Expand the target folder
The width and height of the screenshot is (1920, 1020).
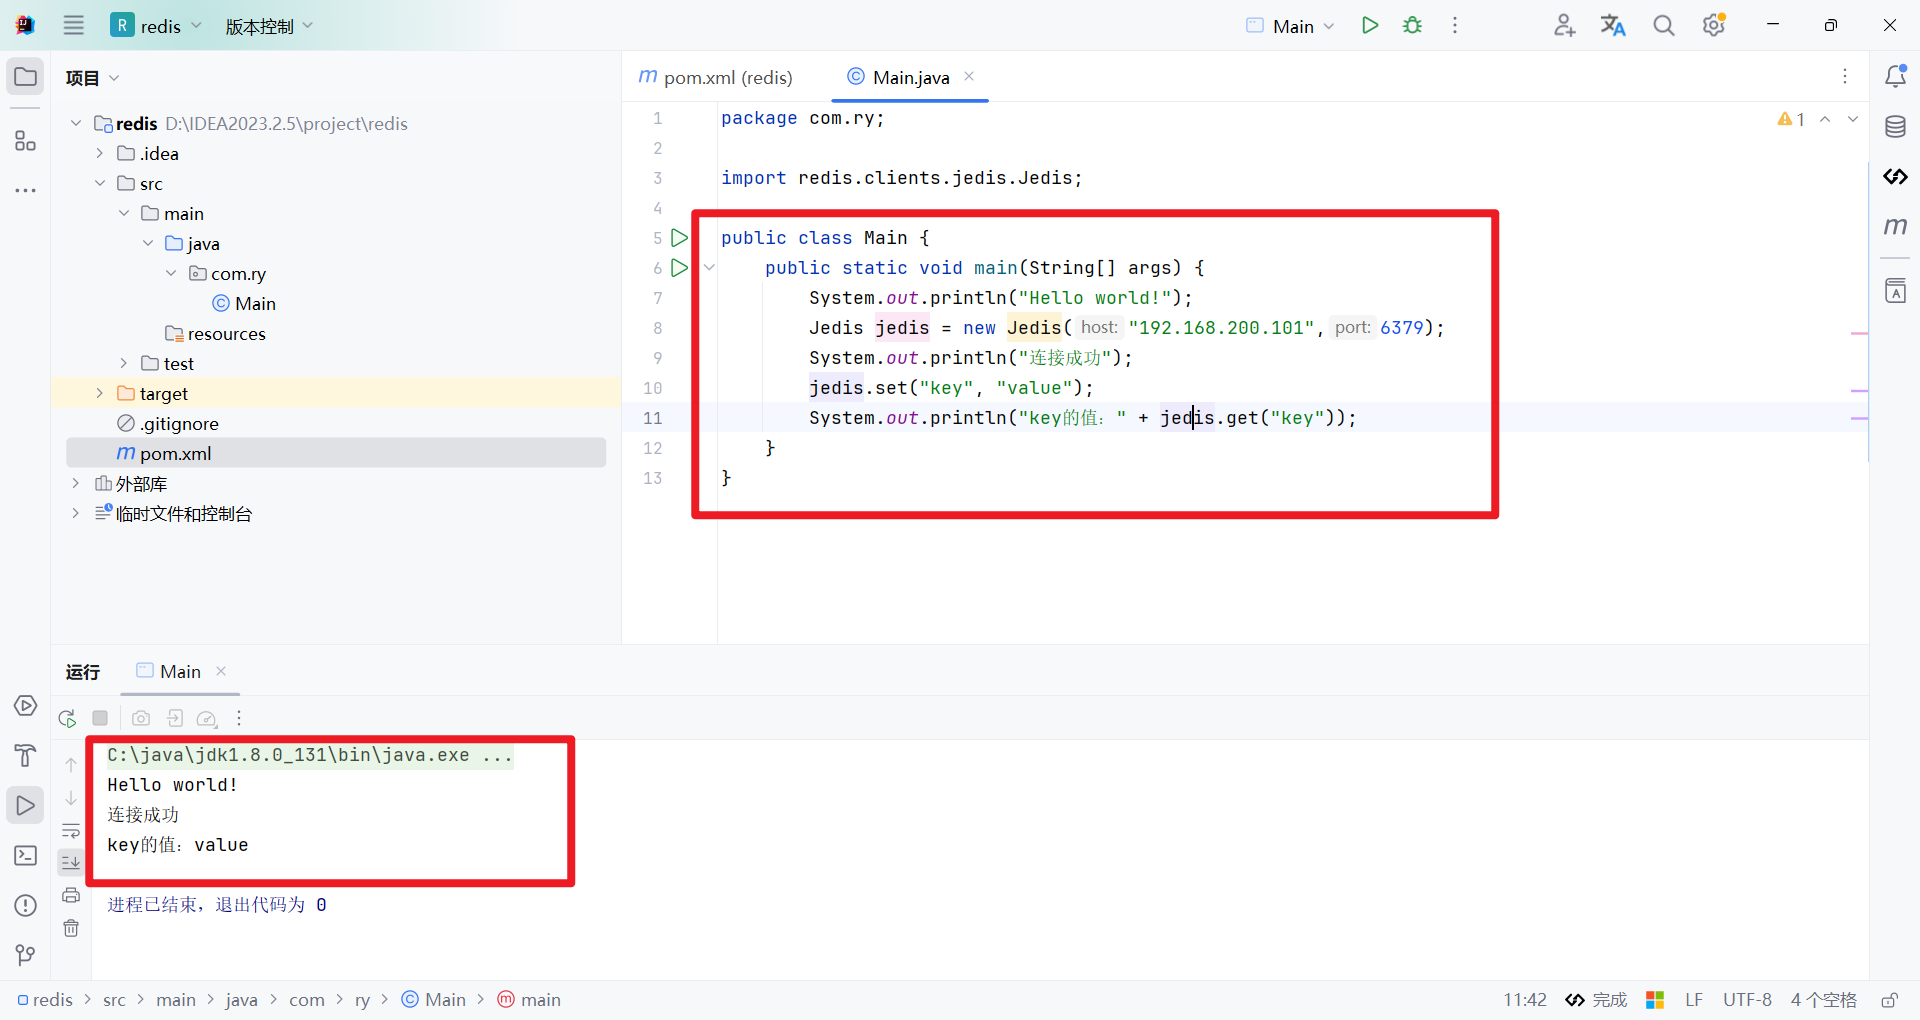(x=99, y=393)
